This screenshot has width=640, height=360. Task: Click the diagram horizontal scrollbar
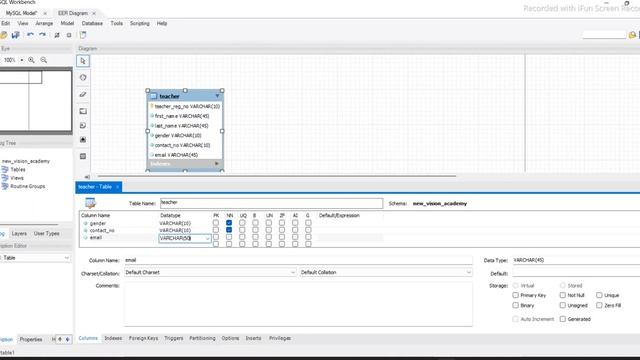[276, 176]
